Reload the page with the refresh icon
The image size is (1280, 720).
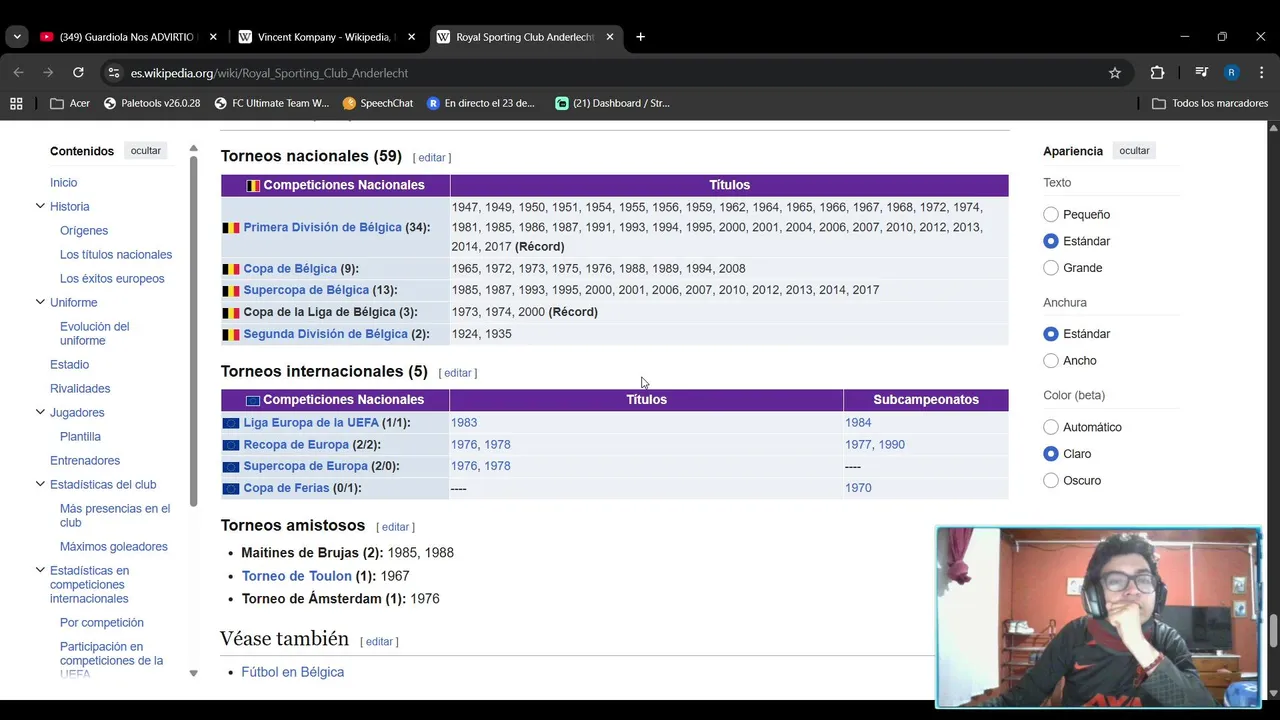point(78,73)
